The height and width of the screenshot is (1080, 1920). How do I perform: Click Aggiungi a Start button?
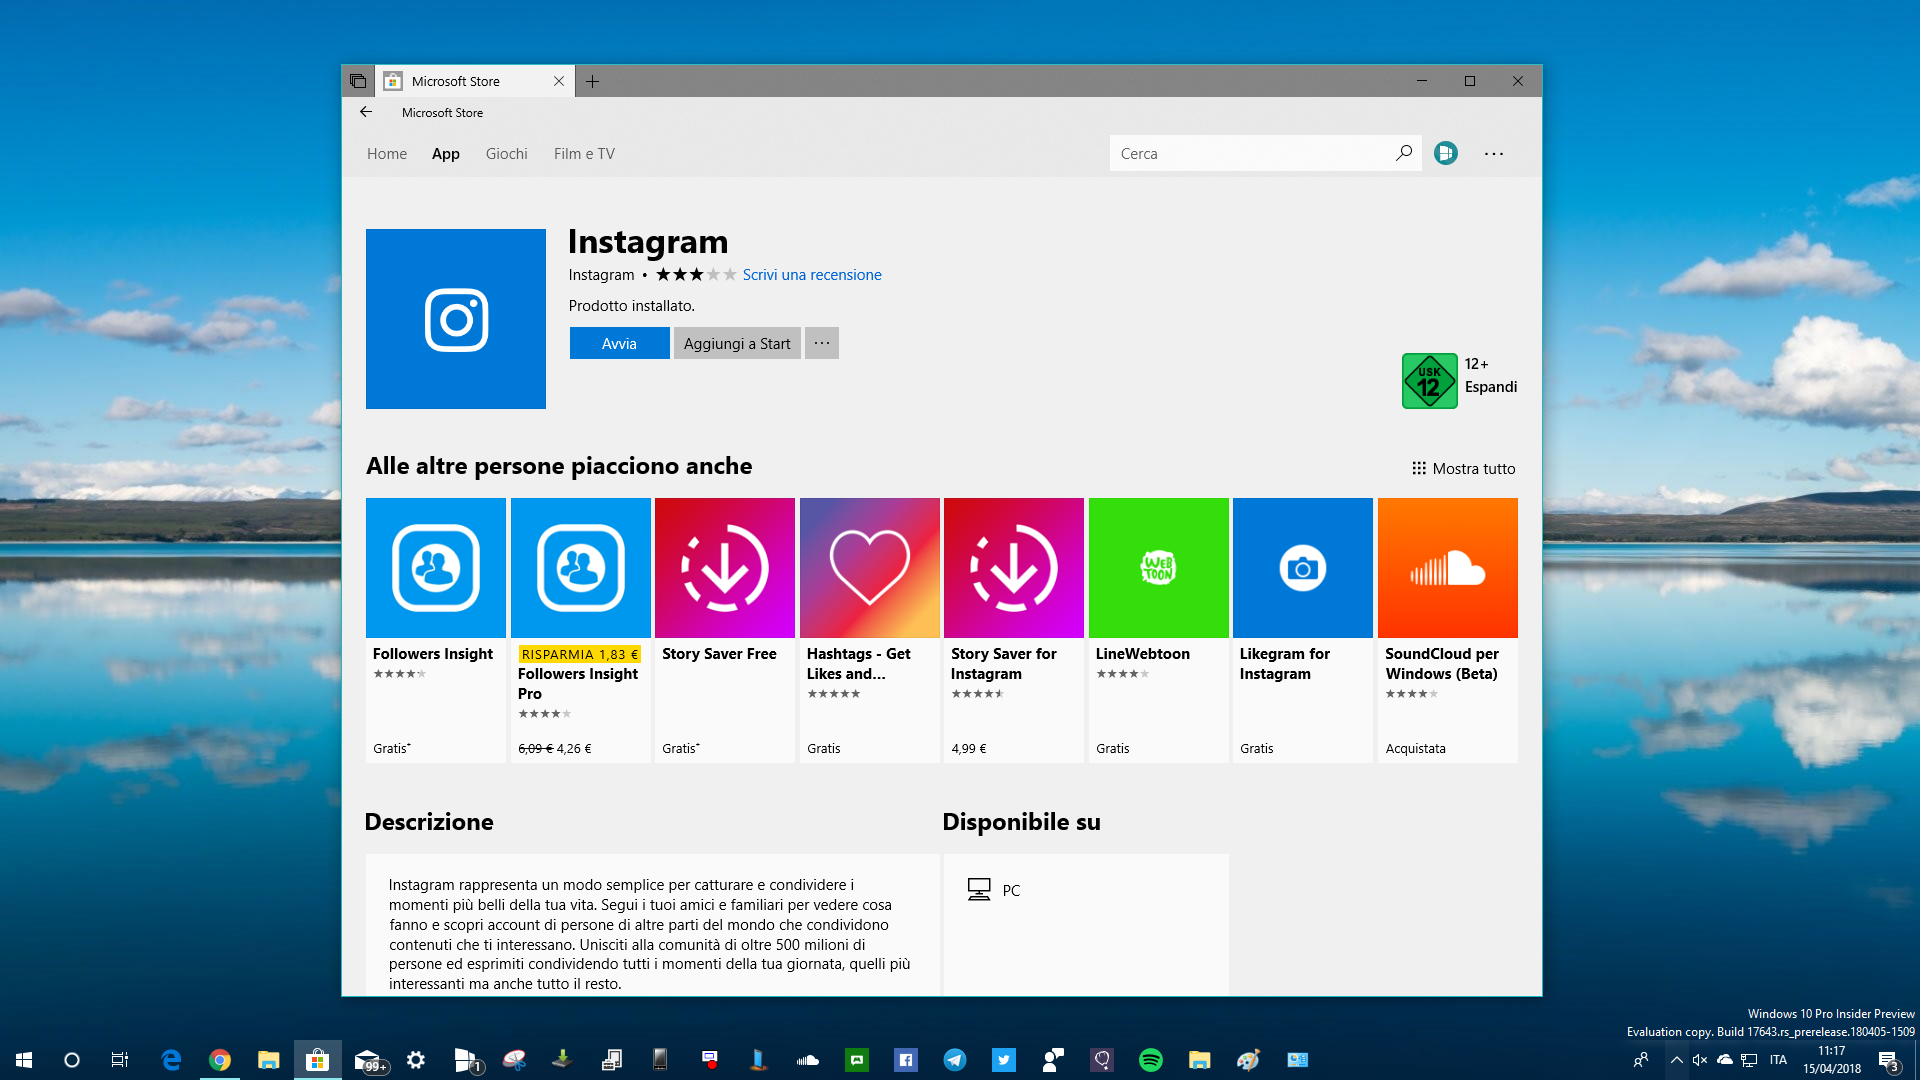[x=737, y=343]
